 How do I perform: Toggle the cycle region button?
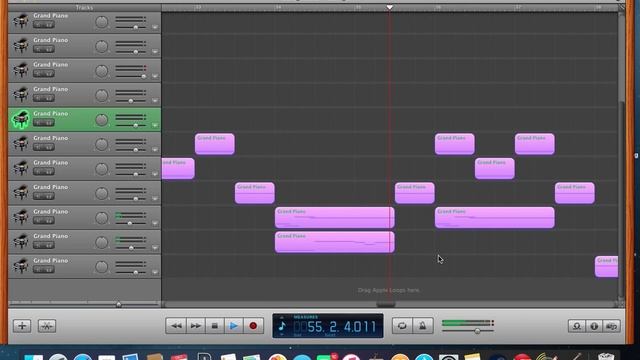tap(402, 326)
